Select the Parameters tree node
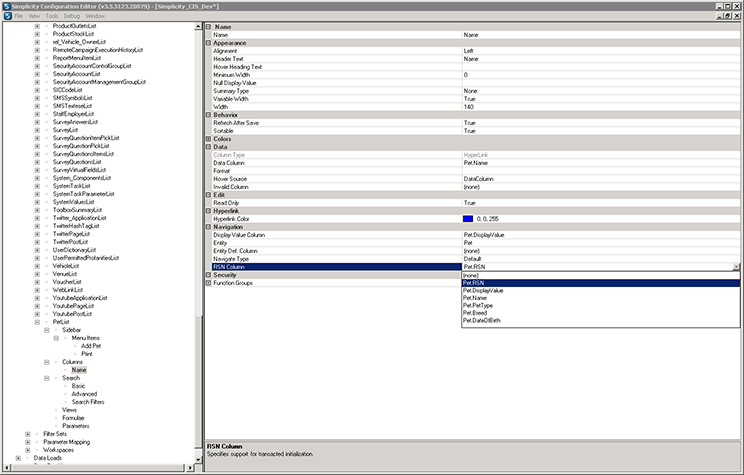The image size is (744, 475). pyautogui.click(x=75, y=426)
